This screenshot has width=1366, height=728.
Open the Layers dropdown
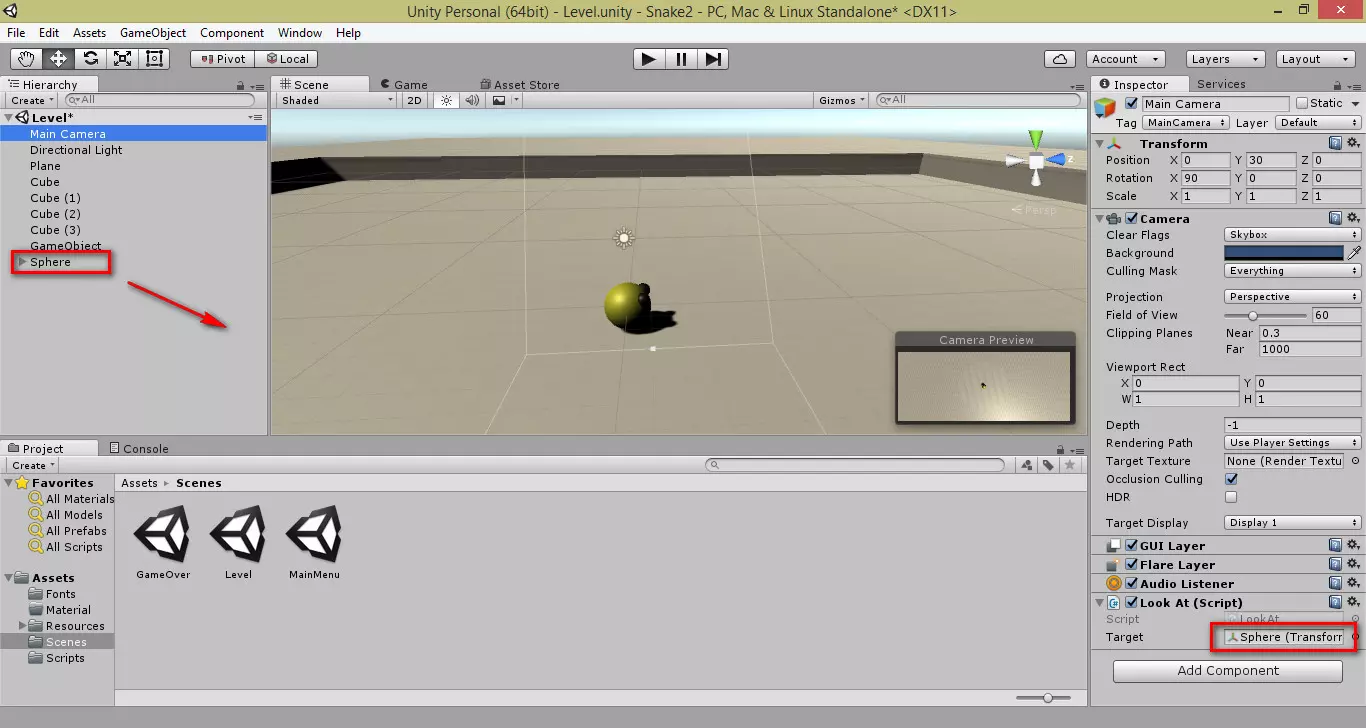click(x=1224, y=59)
